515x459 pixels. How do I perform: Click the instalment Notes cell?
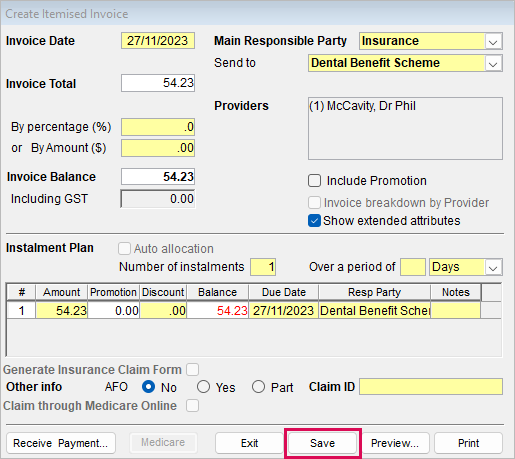[x=455, y=311]
